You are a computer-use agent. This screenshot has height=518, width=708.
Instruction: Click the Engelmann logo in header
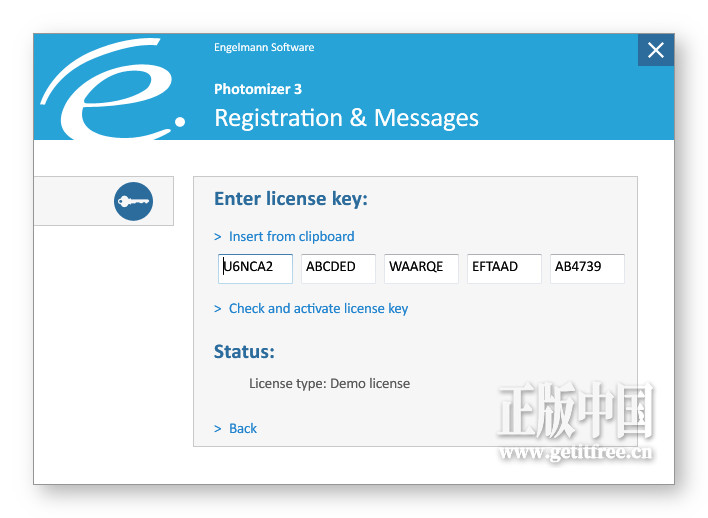pos(113,89)
